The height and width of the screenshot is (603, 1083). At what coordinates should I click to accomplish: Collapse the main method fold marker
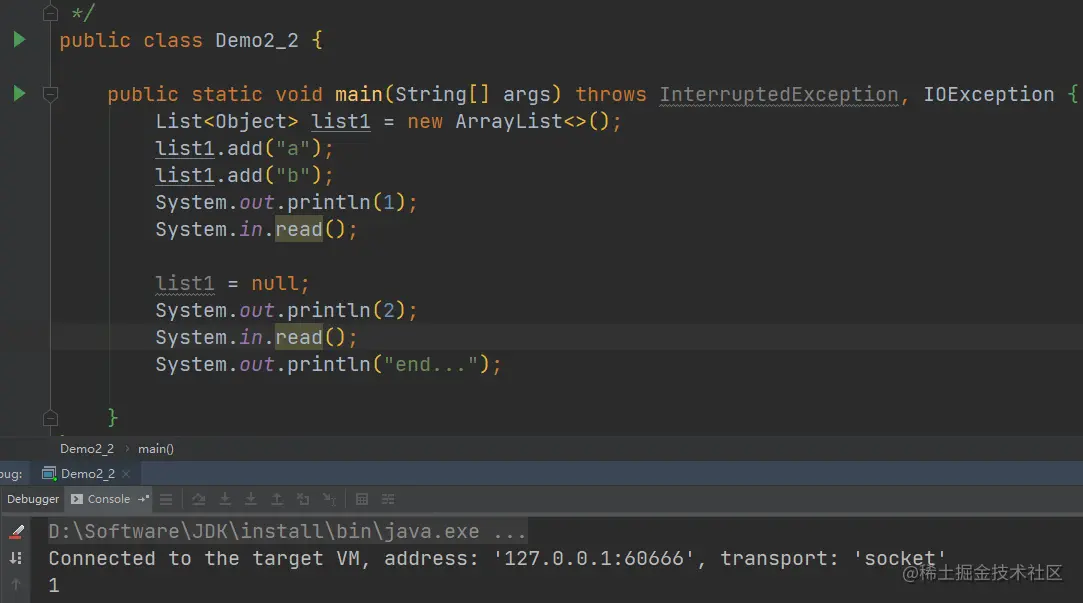50,94
